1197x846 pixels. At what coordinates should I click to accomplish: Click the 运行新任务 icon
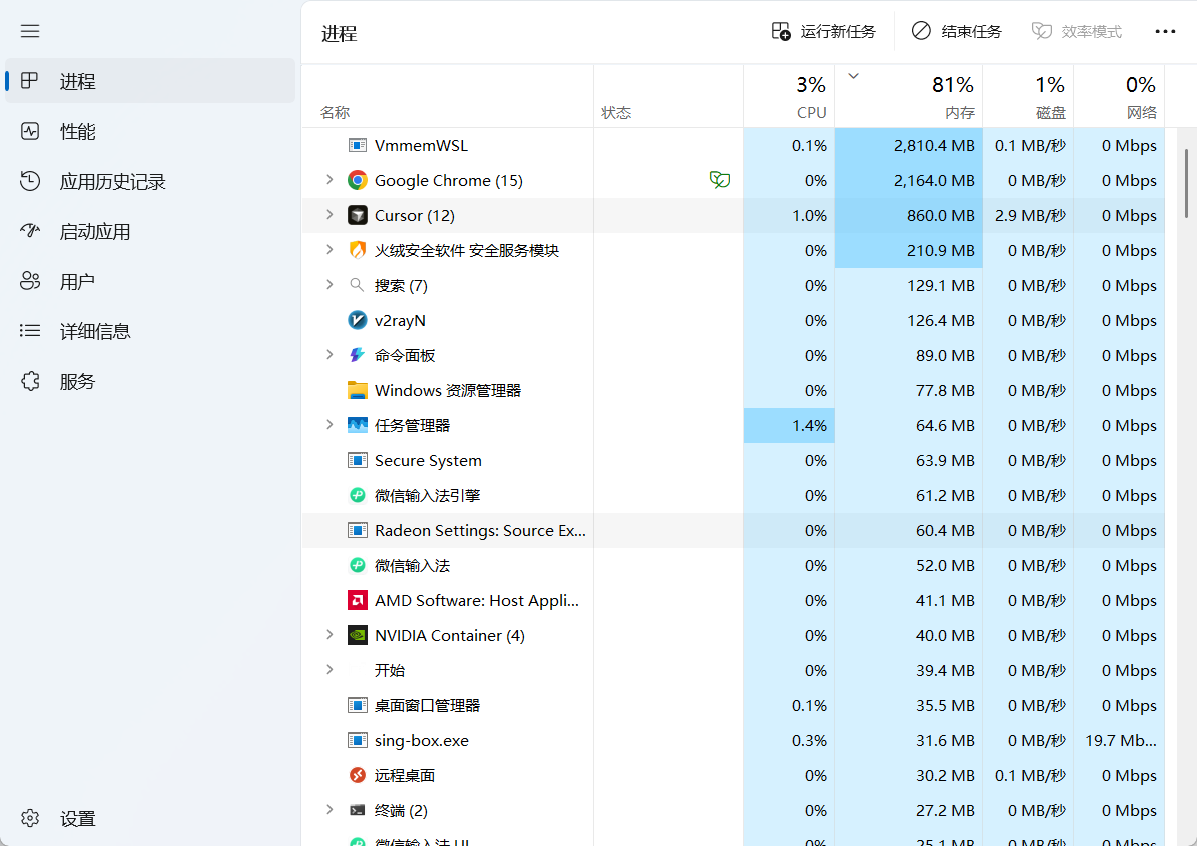point(781,31)
